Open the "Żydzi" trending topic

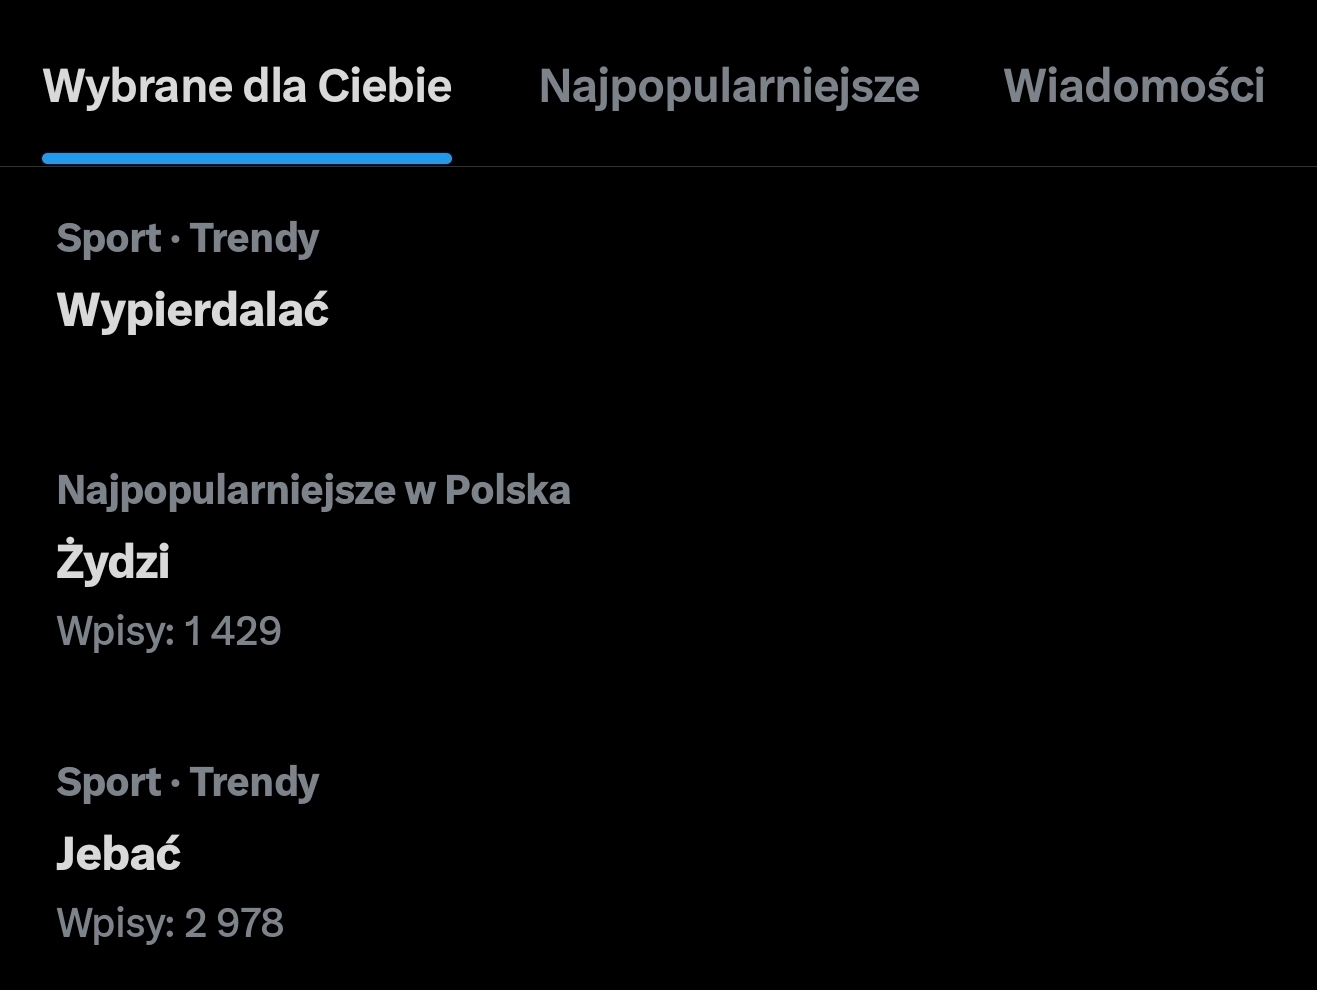click(x=113, y=561)
